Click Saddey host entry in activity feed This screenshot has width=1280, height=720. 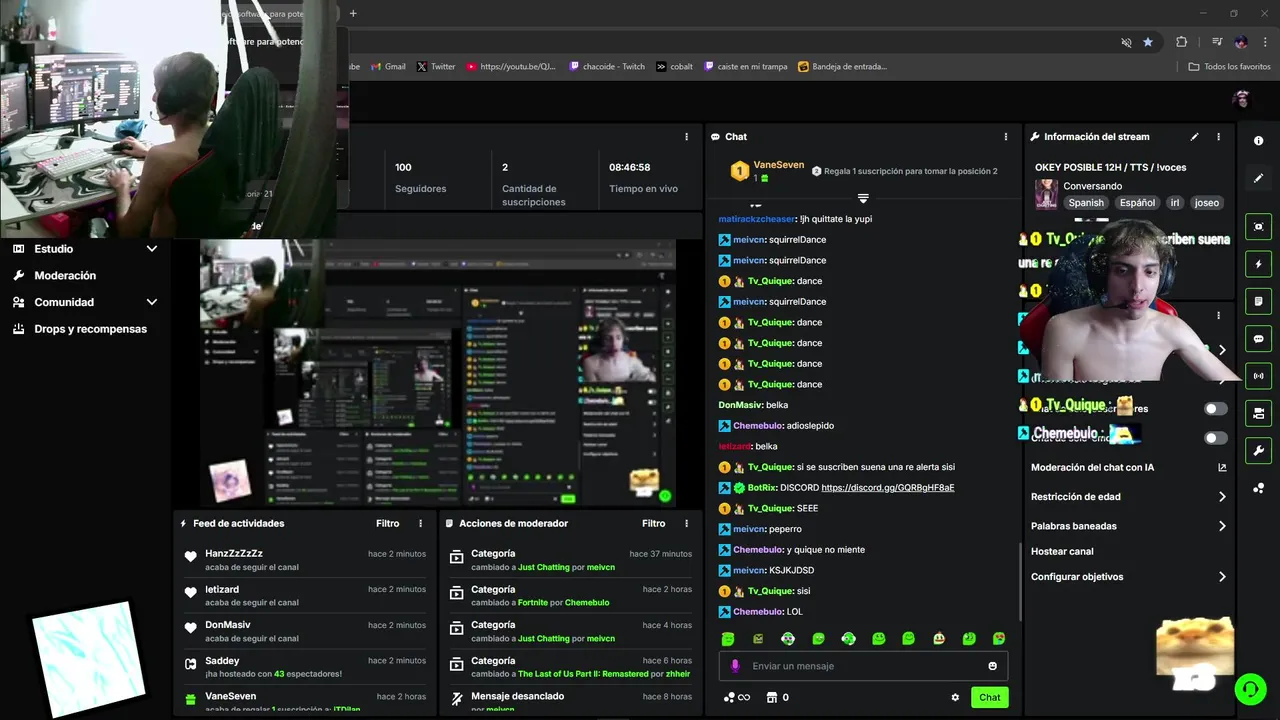305,667
